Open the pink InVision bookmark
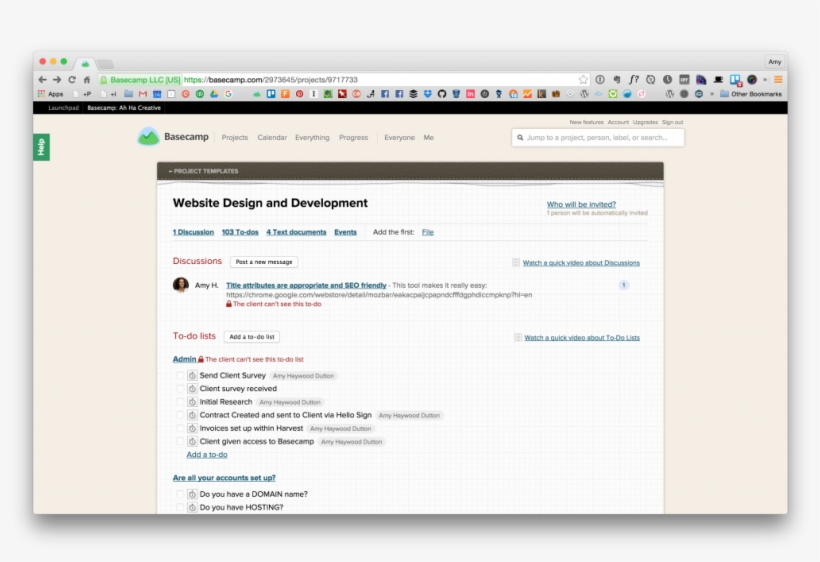The width and height of the screenshot is (820, 562). (470, 94)
